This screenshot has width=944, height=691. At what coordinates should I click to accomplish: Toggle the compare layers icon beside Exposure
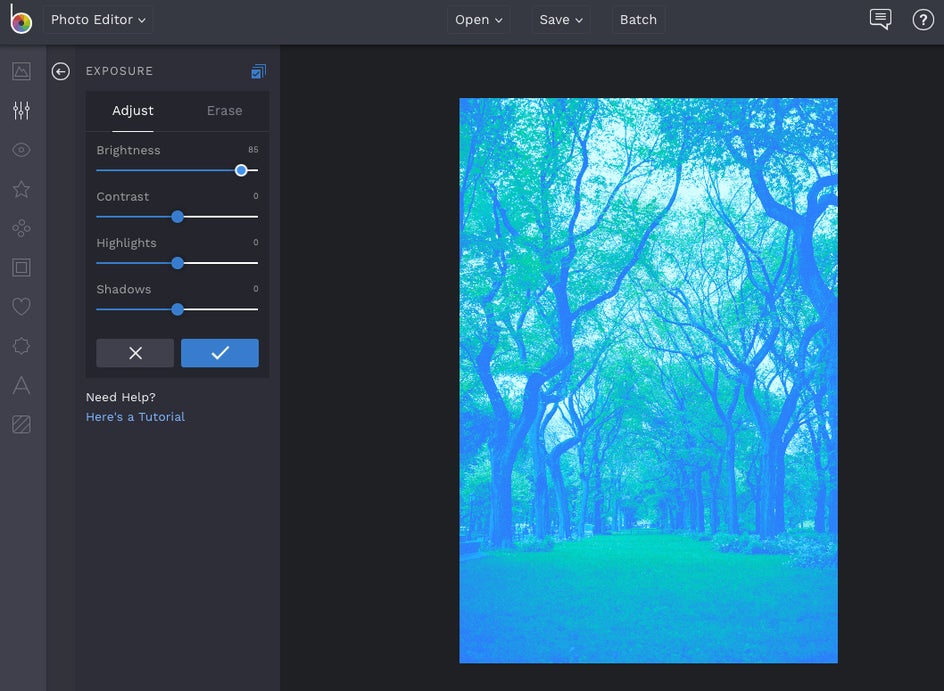[x=259, y=71]
